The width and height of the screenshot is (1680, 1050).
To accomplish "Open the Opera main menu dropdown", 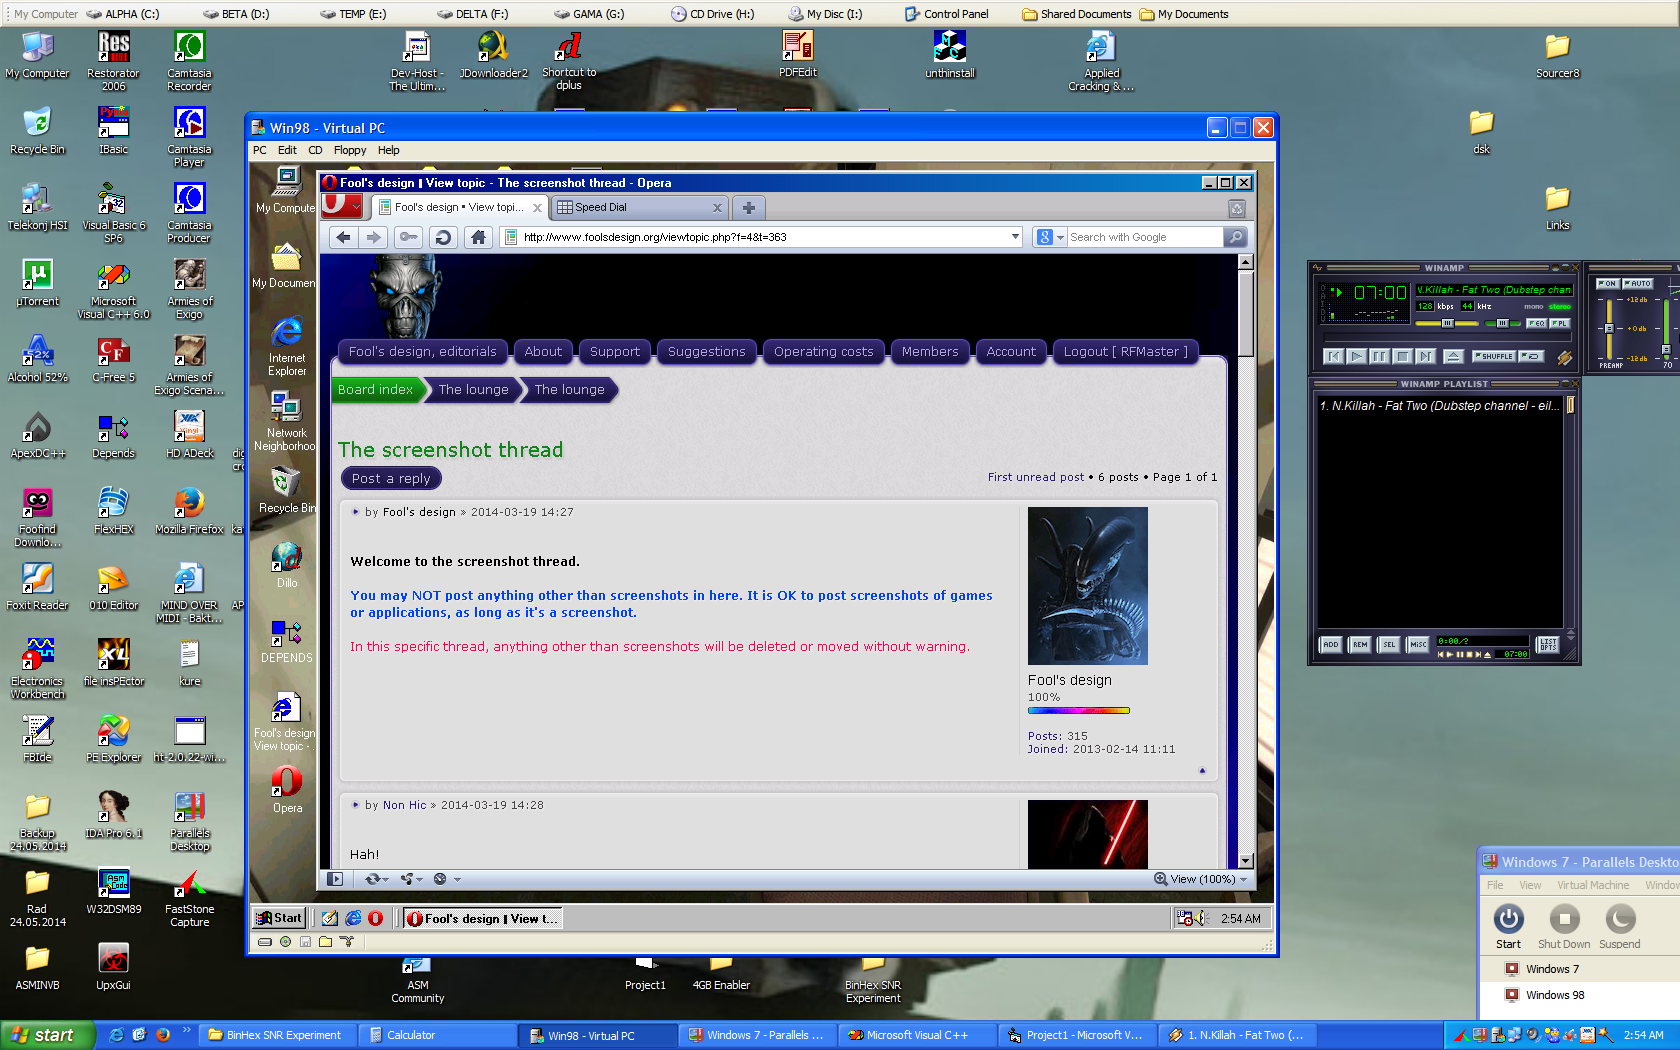I will (343, 206).
